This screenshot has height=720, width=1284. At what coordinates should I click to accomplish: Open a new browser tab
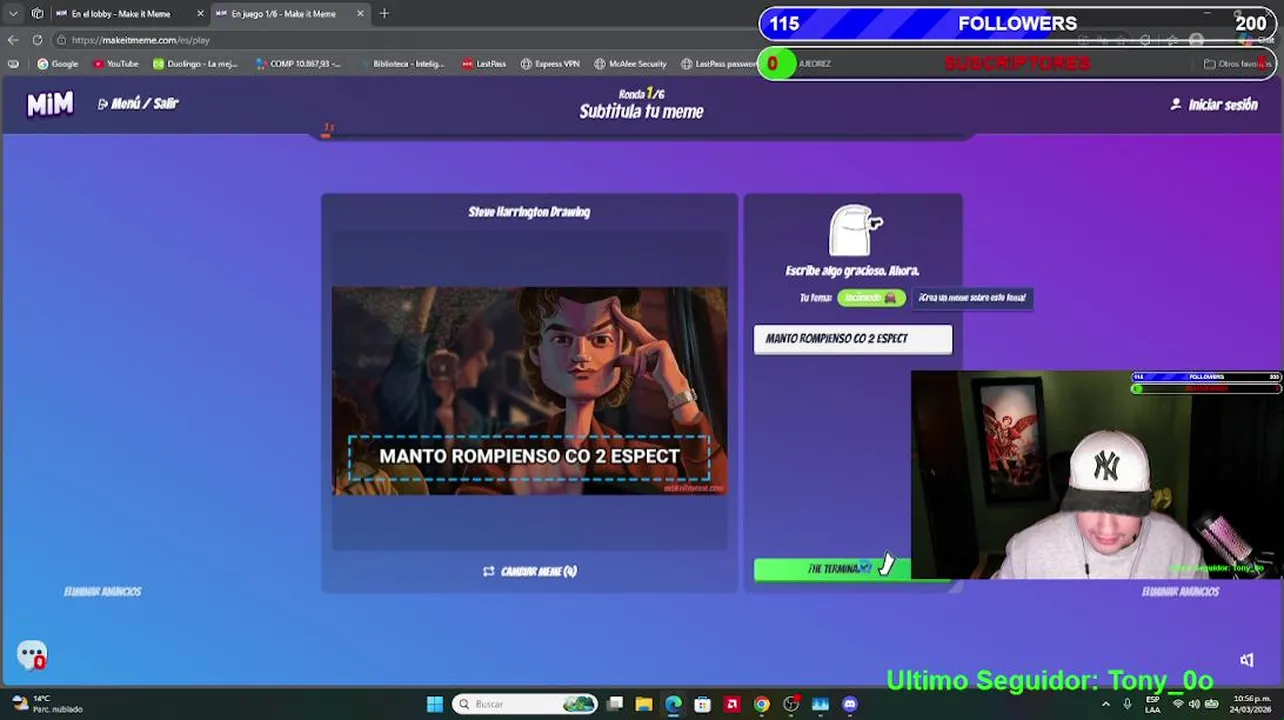(384, 14)
